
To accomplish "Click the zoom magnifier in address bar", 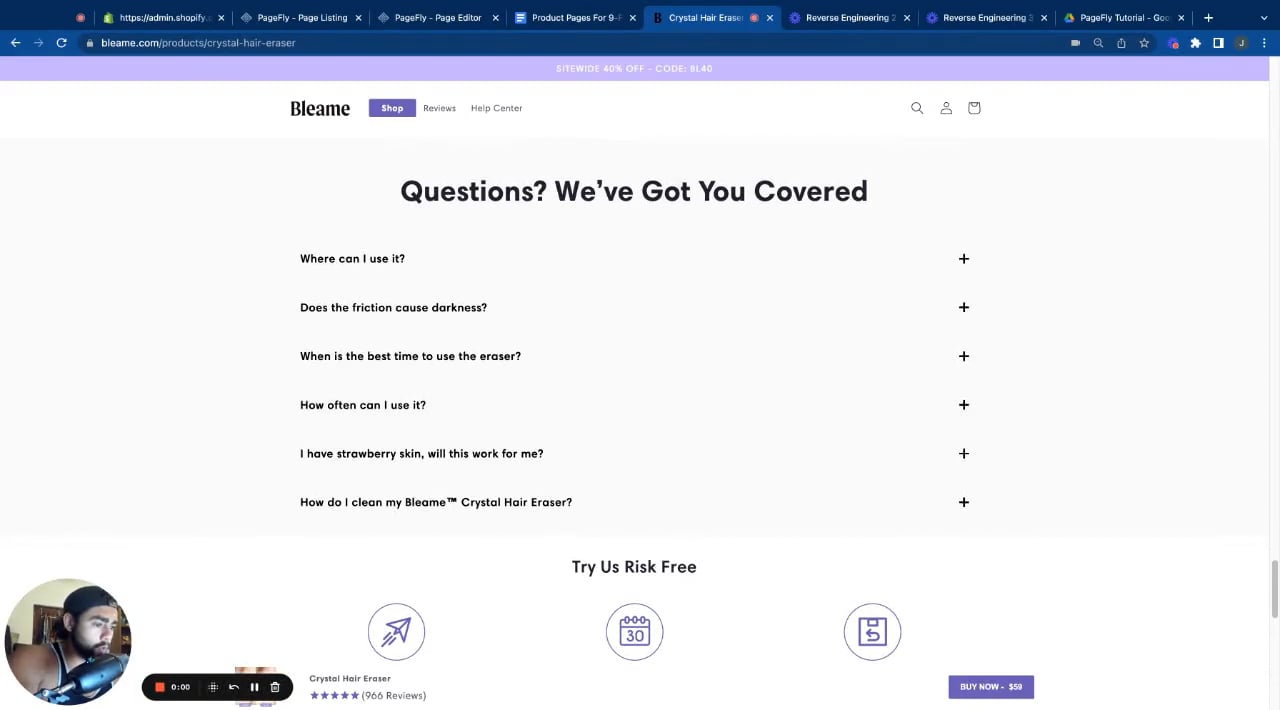I will pyautogui.click(x=1098, y=43).
